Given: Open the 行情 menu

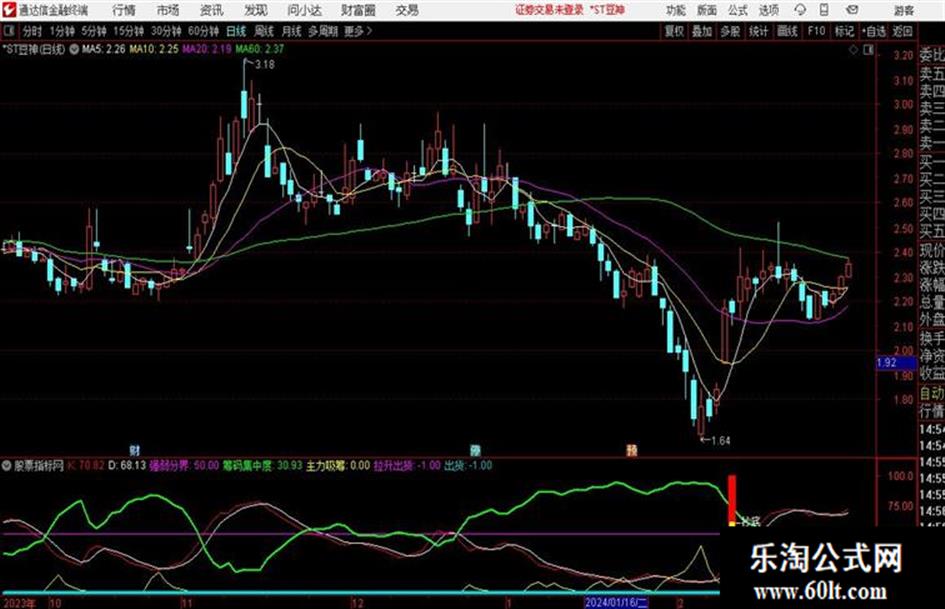Looking at the screenshot, I should pyautogui.click(x=124, y=10).
